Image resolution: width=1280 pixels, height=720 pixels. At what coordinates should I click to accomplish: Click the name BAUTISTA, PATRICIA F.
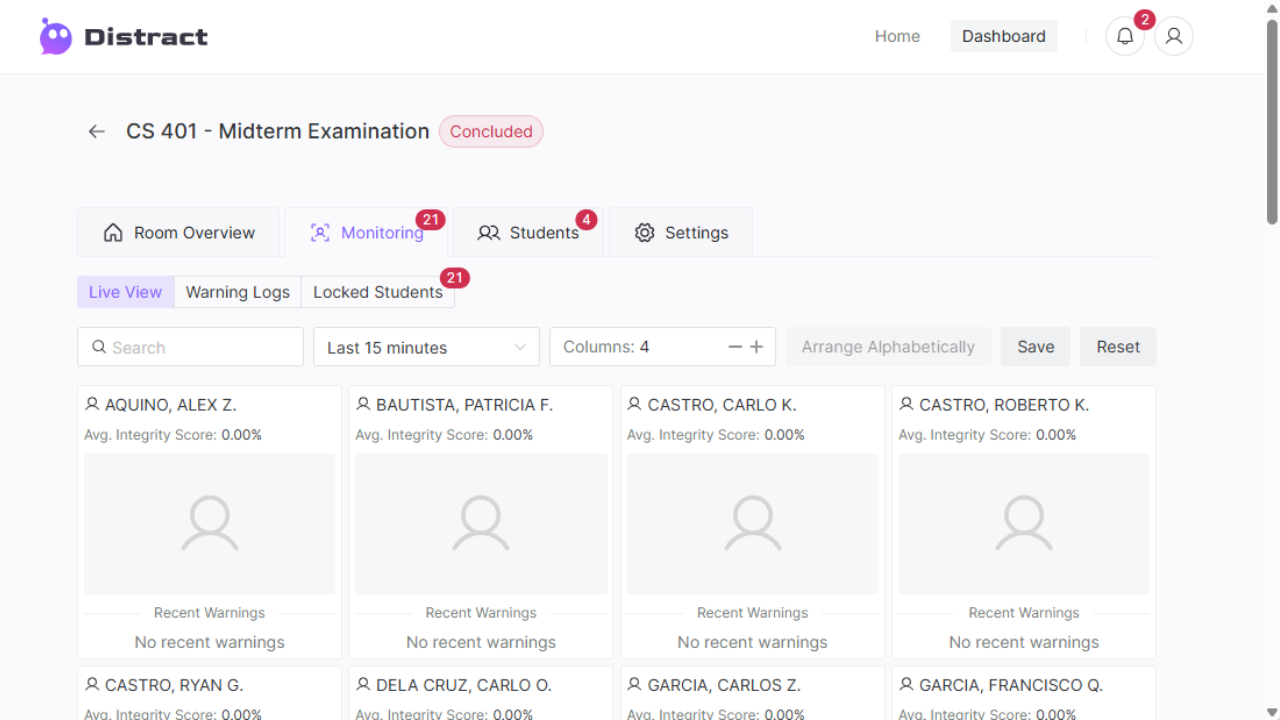point(465,405)
